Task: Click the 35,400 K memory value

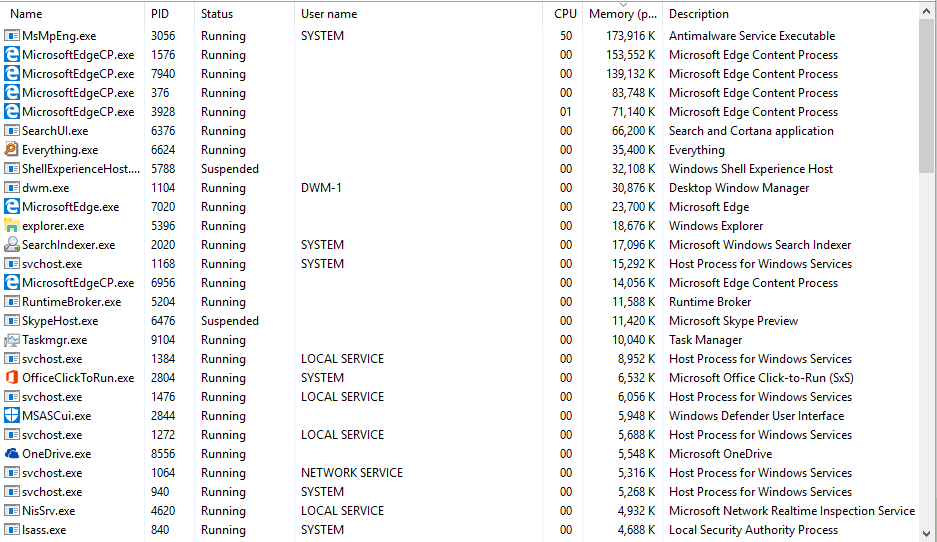Action: 633,150
